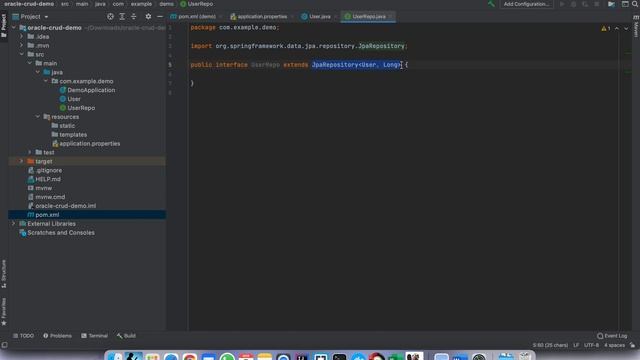Expand the test folder
The width and height of the screenshot is (640, 360).
(x=30, y=152)
